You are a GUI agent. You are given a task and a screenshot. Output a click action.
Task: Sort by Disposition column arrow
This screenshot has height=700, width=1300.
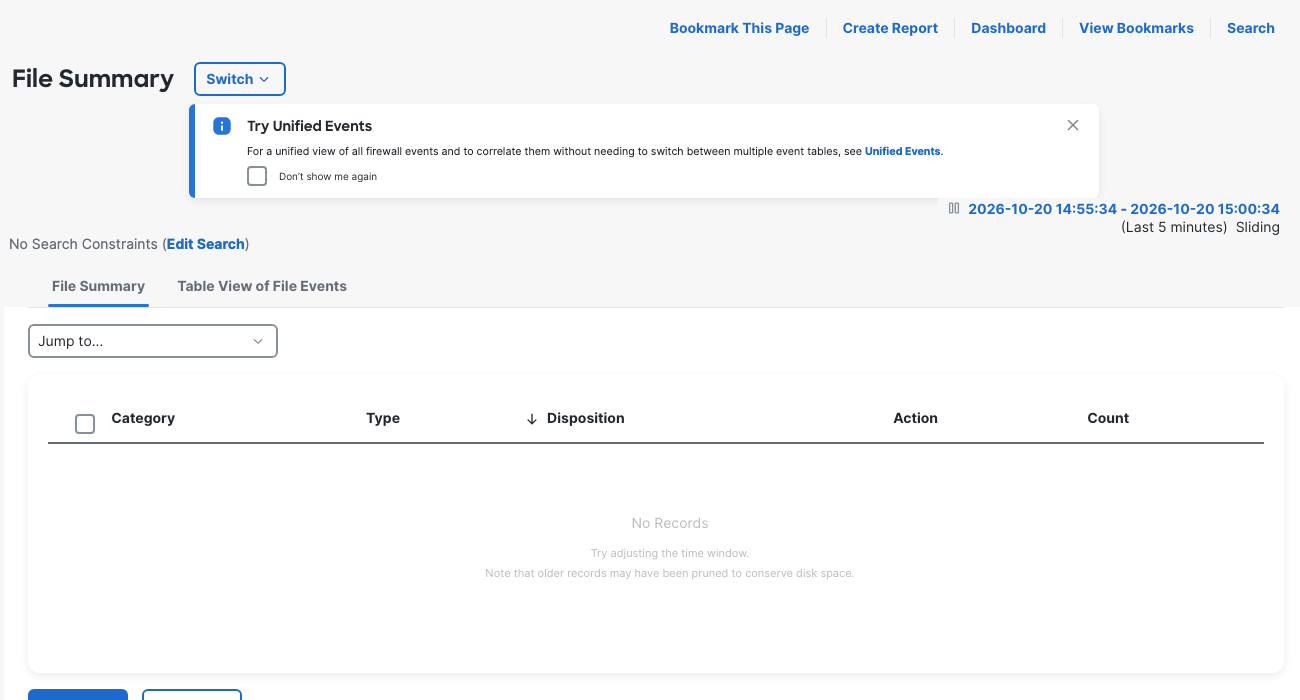(x=532, y=419)
